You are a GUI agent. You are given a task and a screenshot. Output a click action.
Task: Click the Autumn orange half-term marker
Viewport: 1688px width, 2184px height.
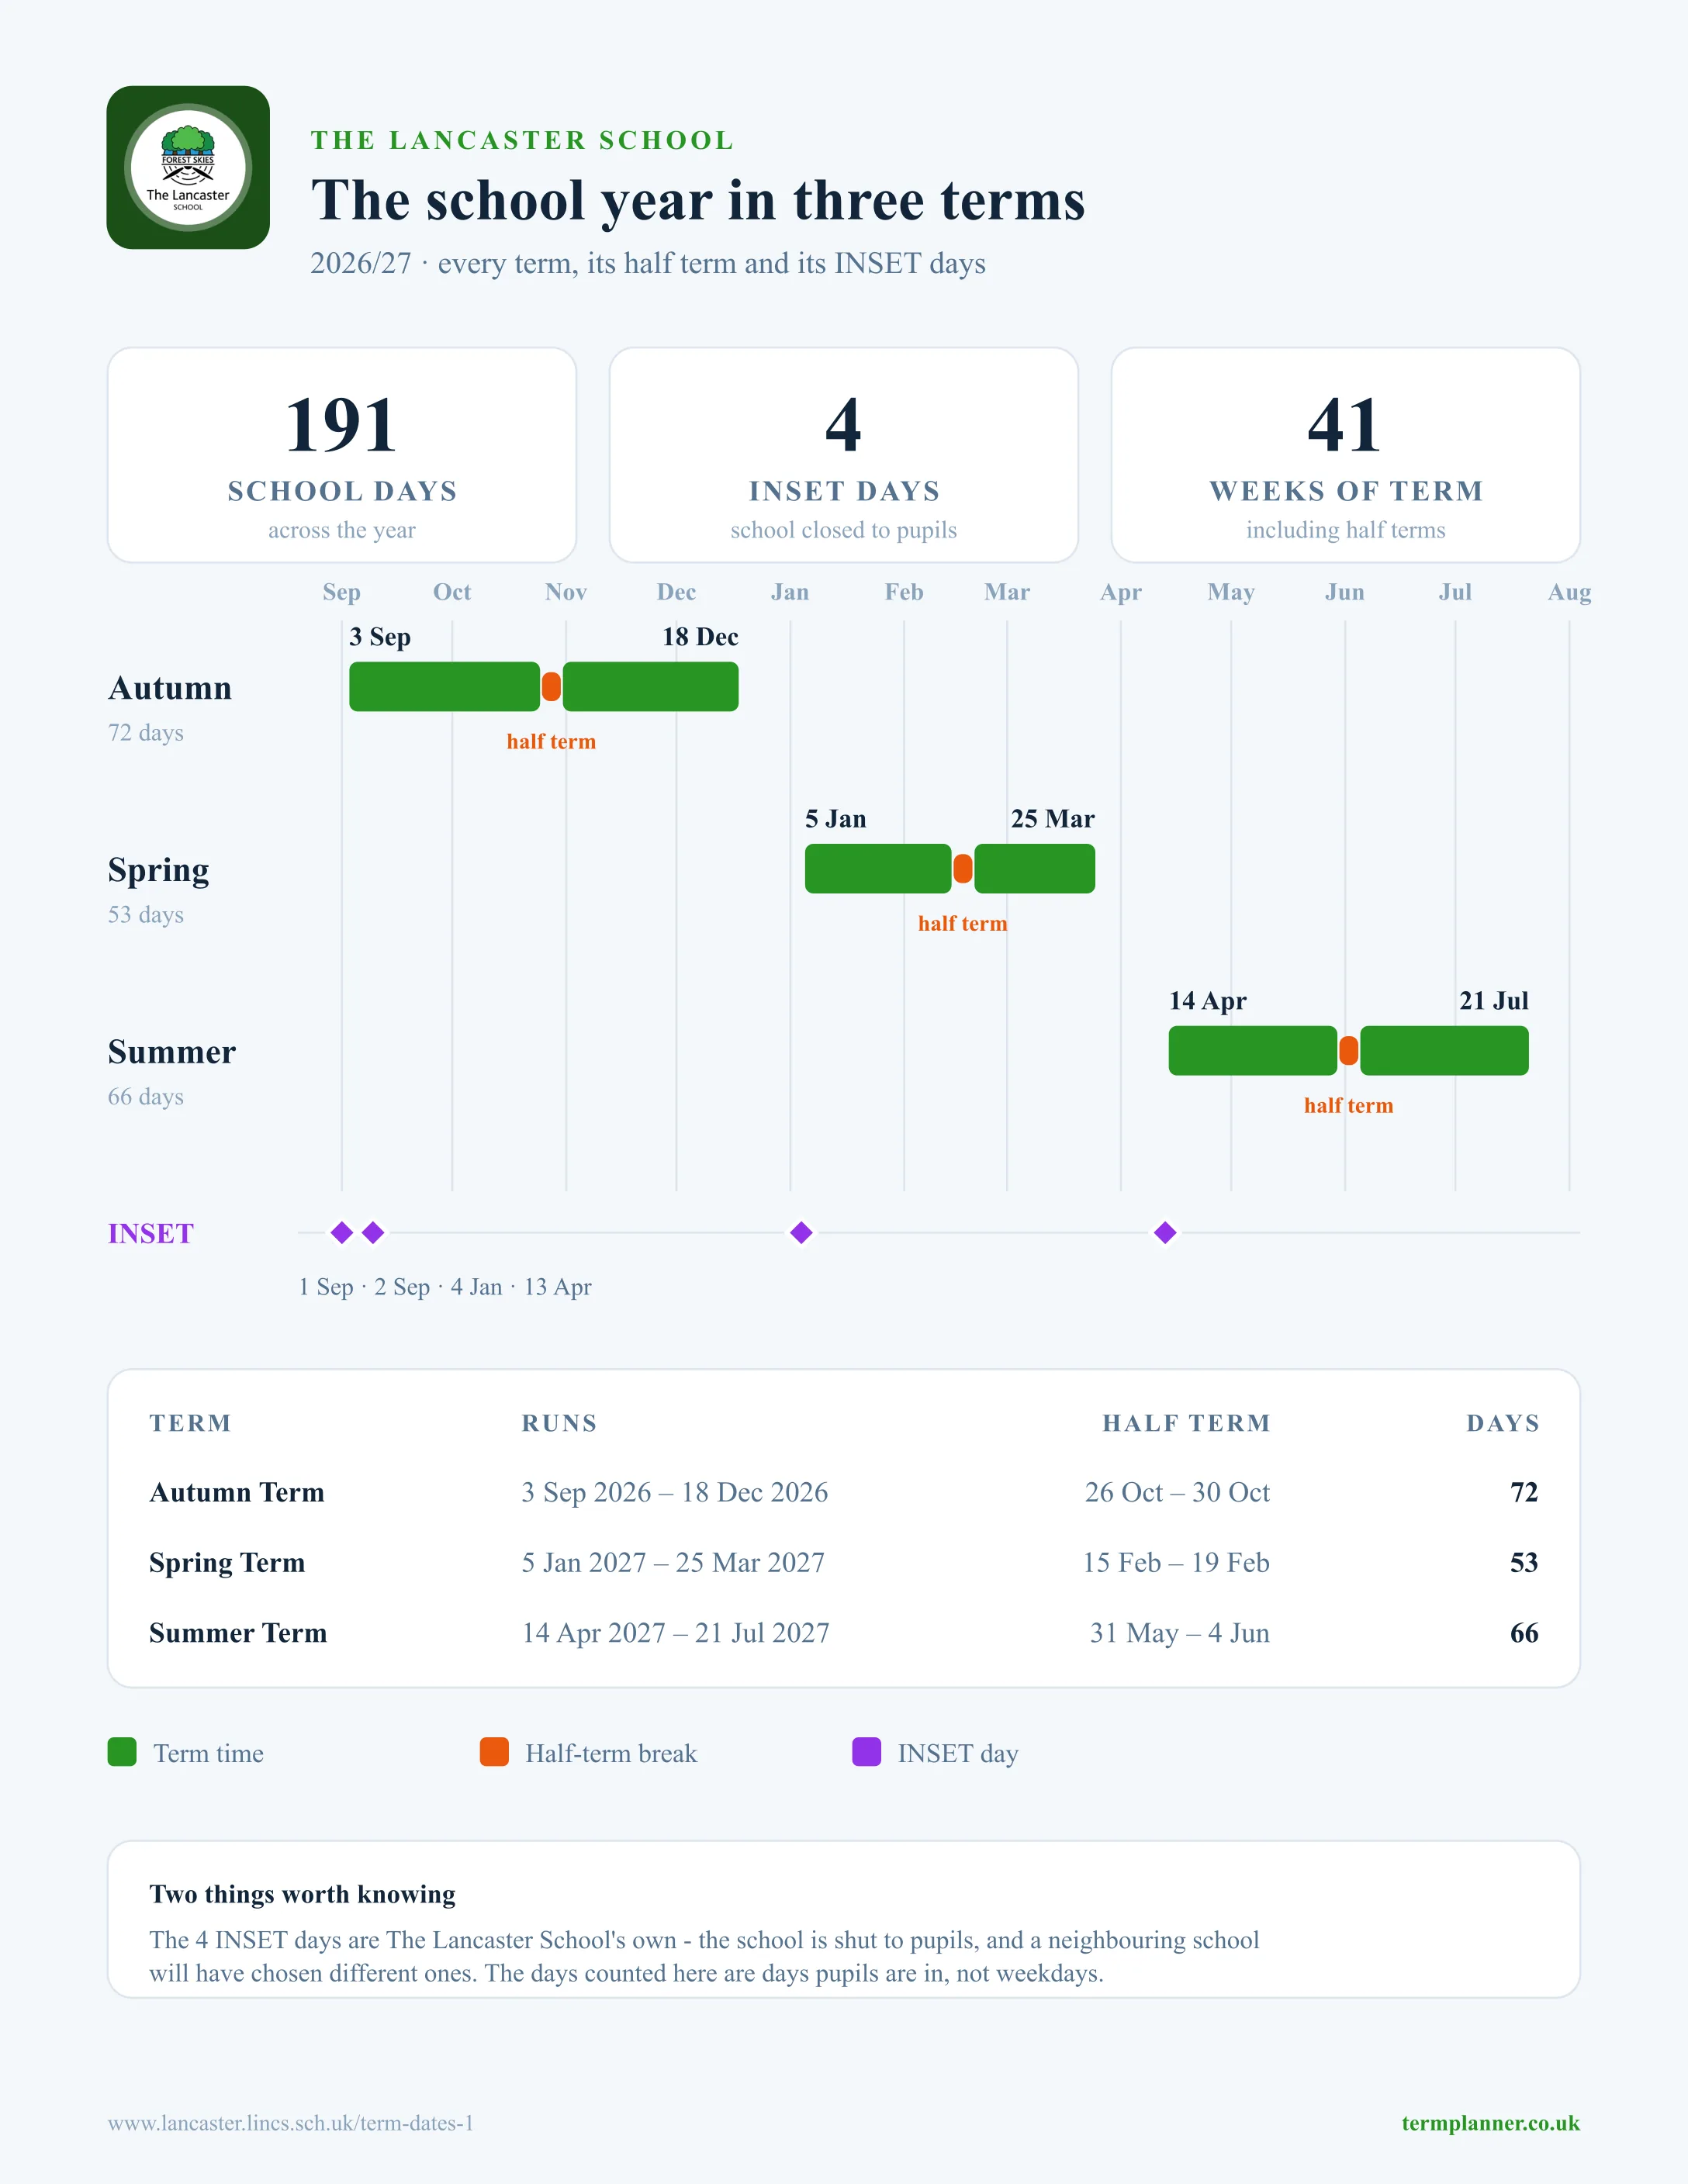[x=551, y=687]
